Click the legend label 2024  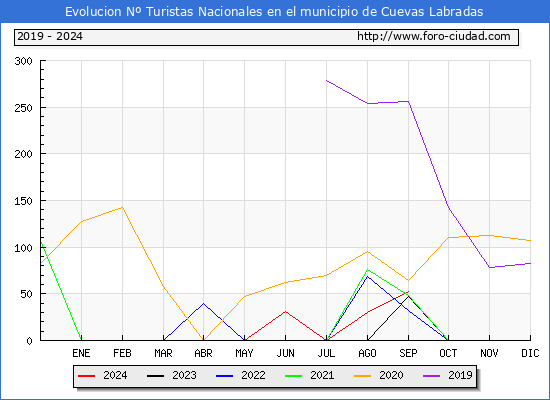pyautogui.click(x=115, y=375)
